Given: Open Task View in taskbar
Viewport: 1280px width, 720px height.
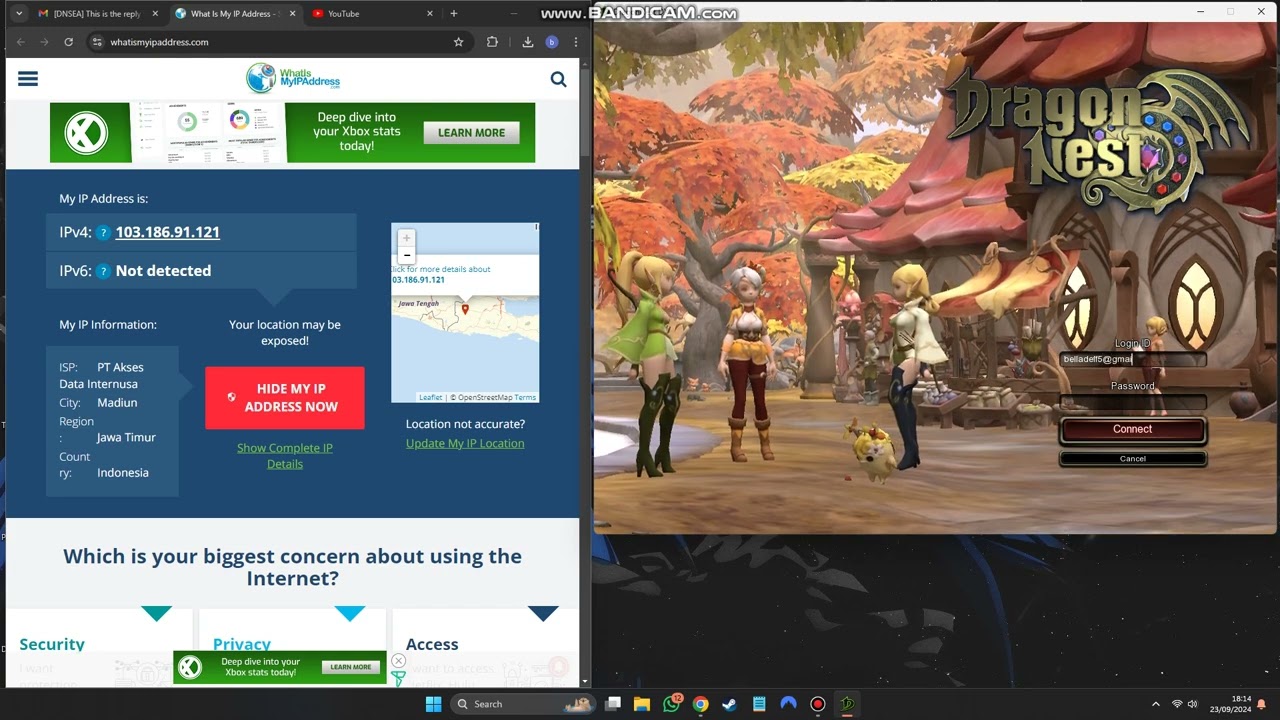Looking at the screenshot, I should point(613,704).
